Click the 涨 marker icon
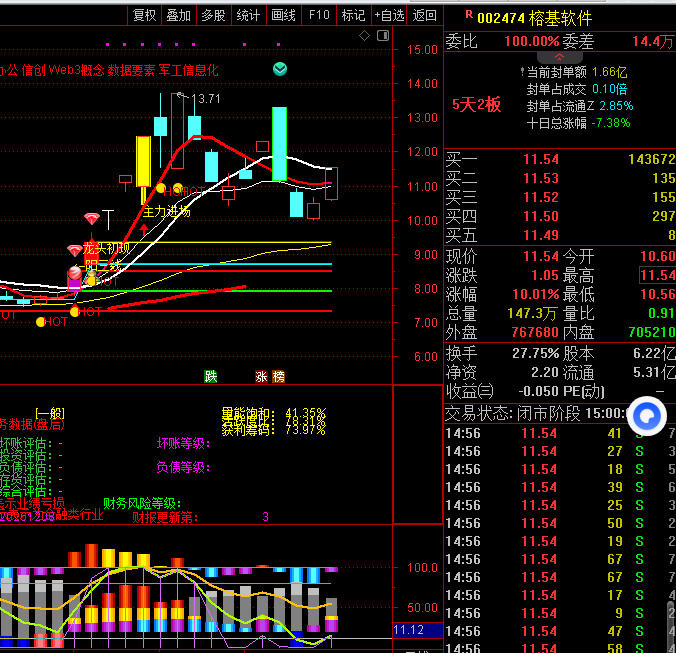The width and height of the screenshot is (676, 653). click(262, 376)
